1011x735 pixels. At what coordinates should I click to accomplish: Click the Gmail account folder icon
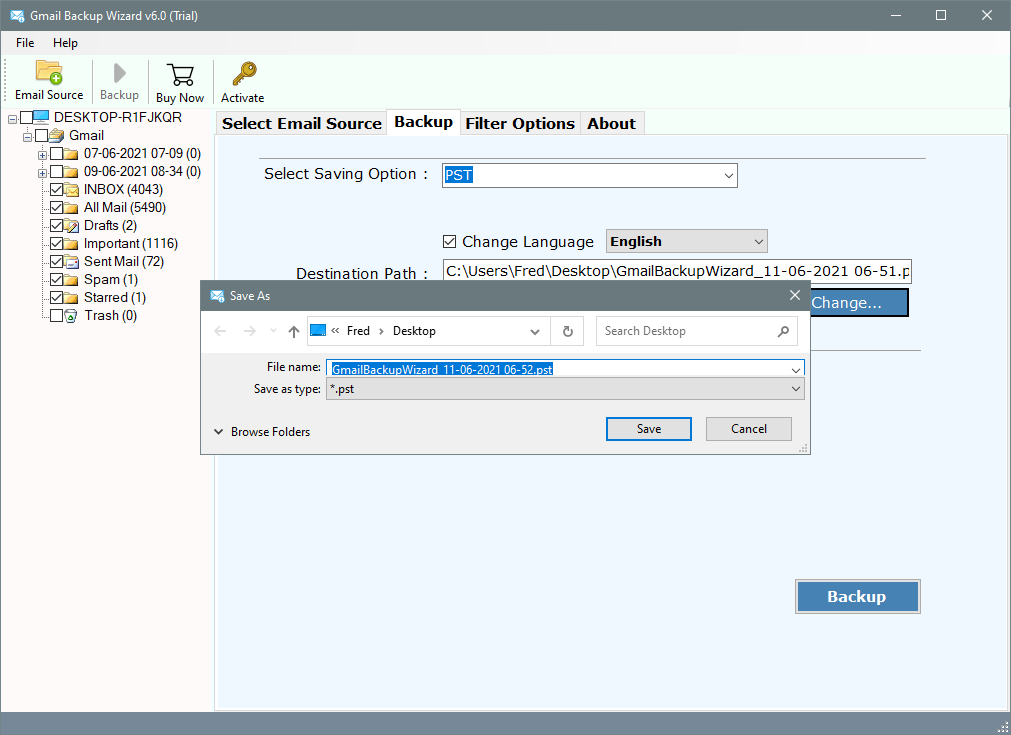click(57, 135)
